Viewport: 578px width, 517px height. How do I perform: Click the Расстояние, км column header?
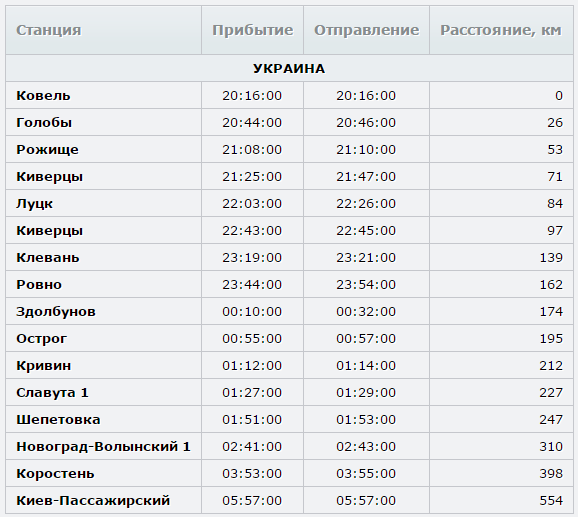(x=501, y=30)
